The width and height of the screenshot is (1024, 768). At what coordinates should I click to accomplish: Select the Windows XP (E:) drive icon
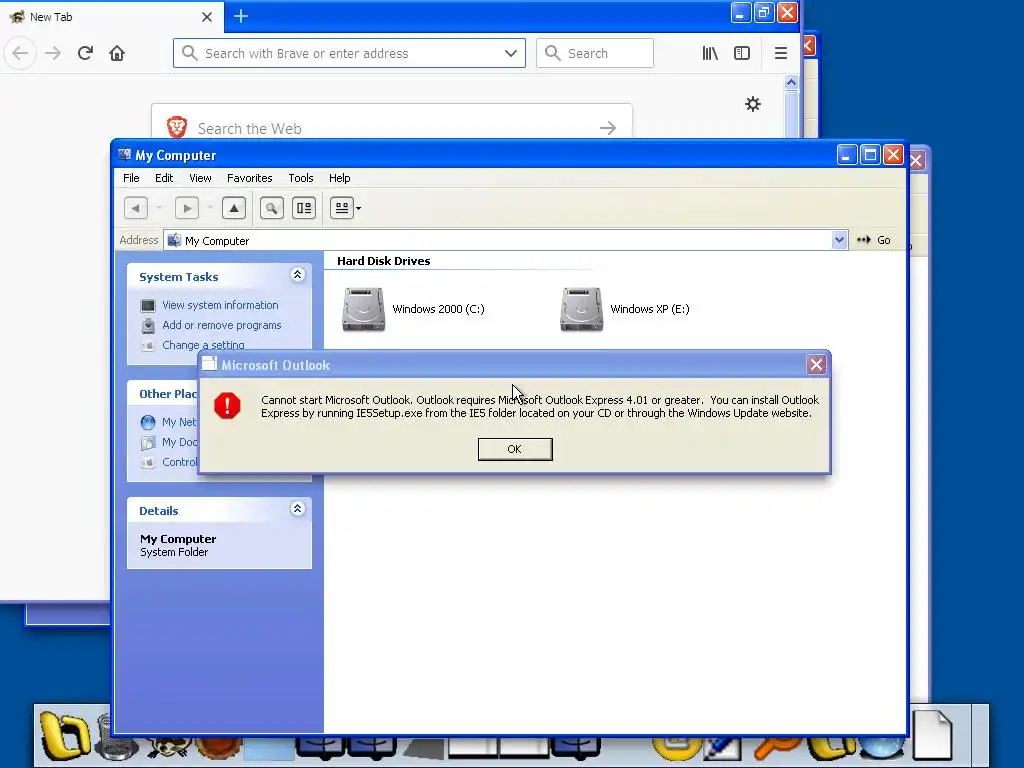click(581, 309)
